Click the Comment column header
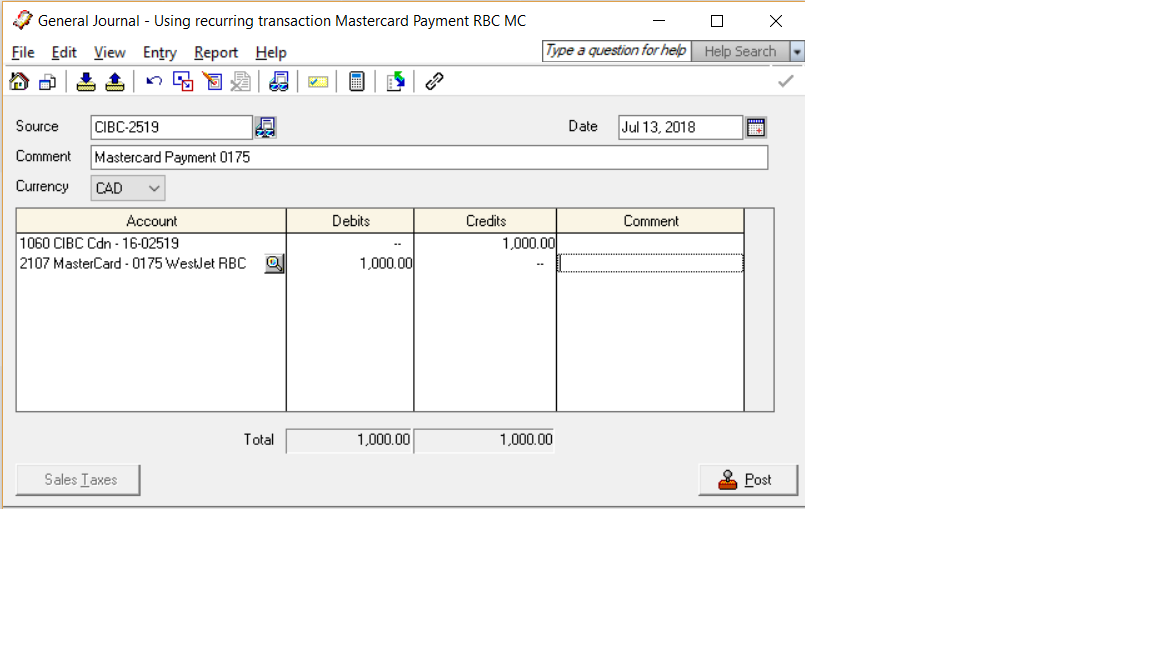The width and height of the screenshot is (1152, 648). tap(651, 221)
